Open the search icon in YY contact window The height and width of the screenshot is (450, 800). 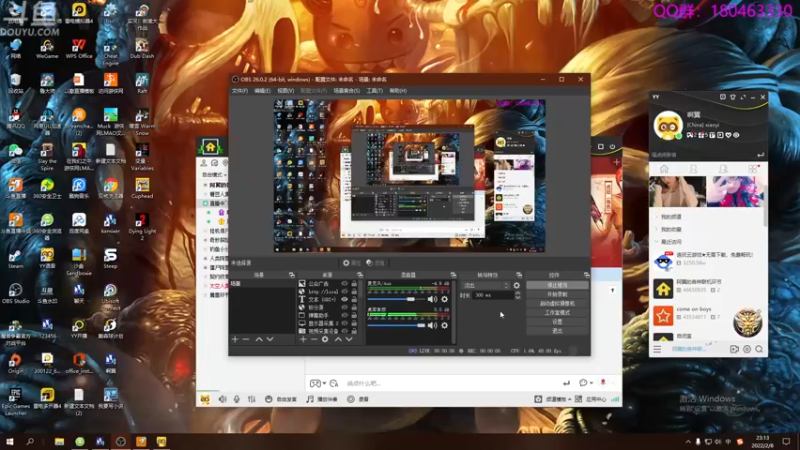(x=759, y=349)
